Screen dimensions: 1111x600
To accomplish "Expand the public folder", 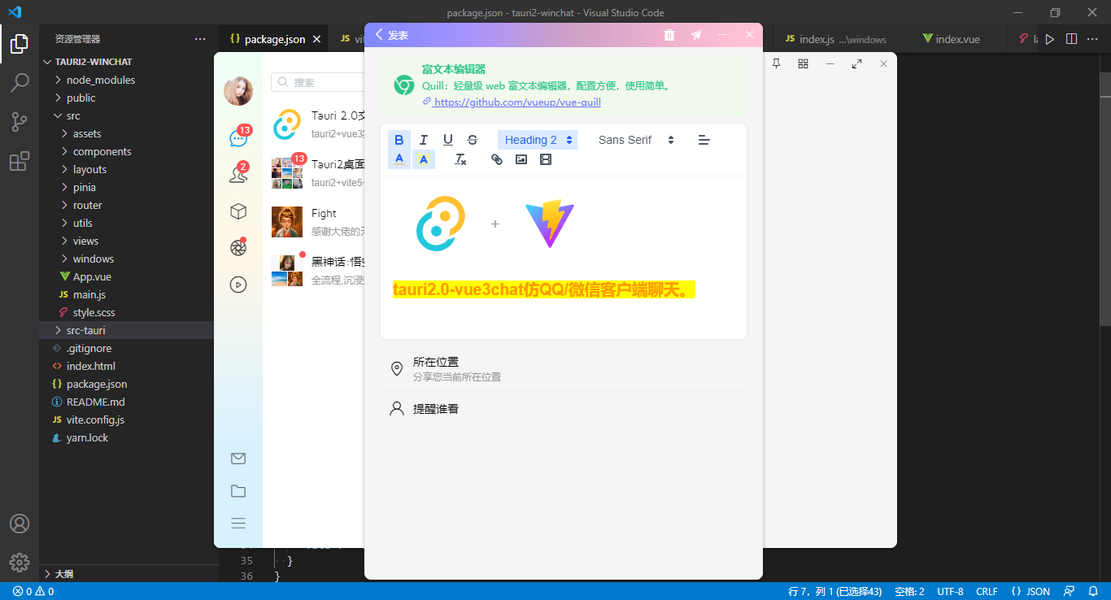I will [x=126, y=98].
